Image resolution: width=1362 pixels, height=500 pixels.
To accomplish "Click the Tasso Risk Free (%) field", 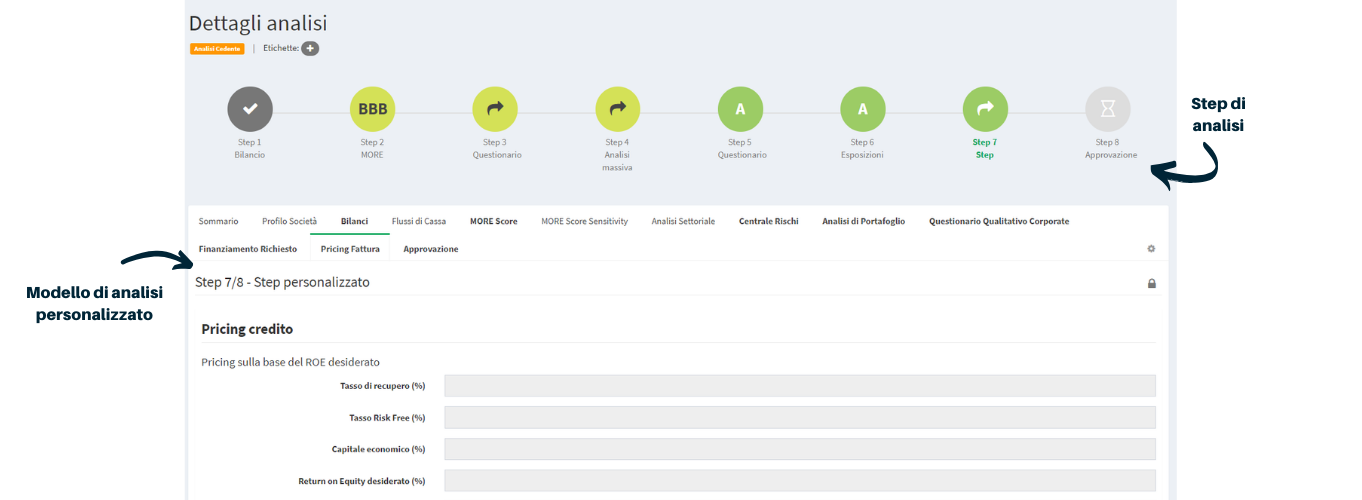I will (800, 418).
